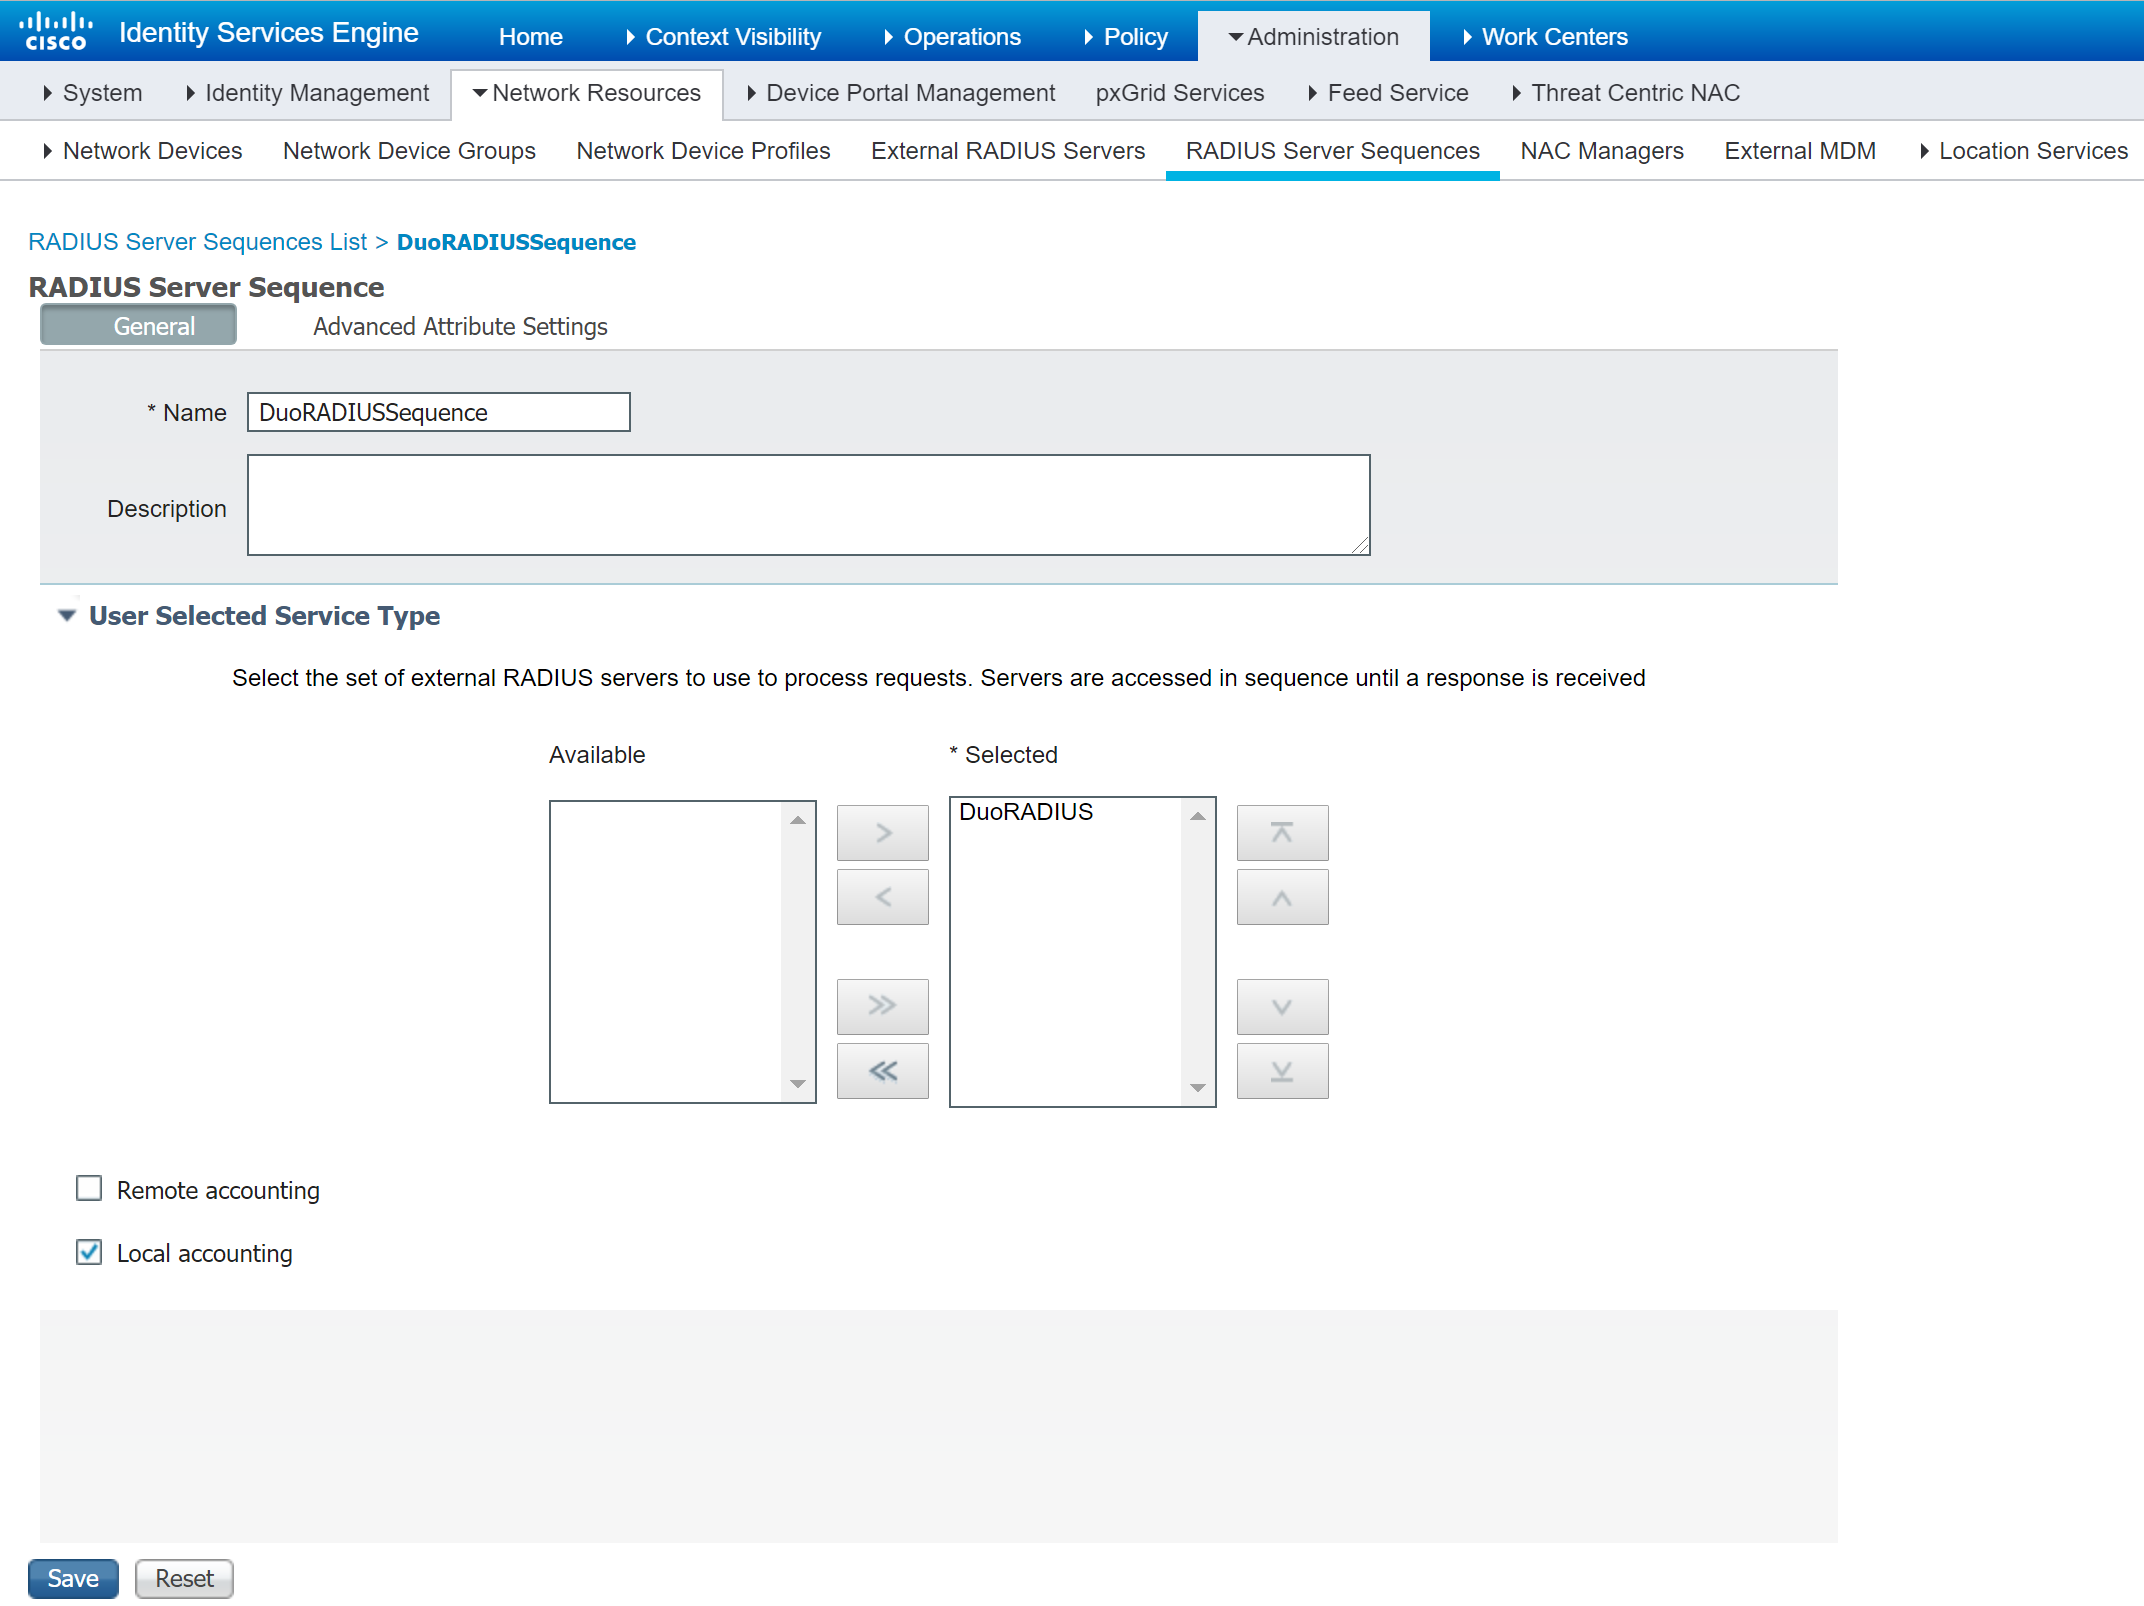Image resolution: width=2144 pixels, height=1606 pixels.
Task: Click the Save button
Action: (73, 1579)
